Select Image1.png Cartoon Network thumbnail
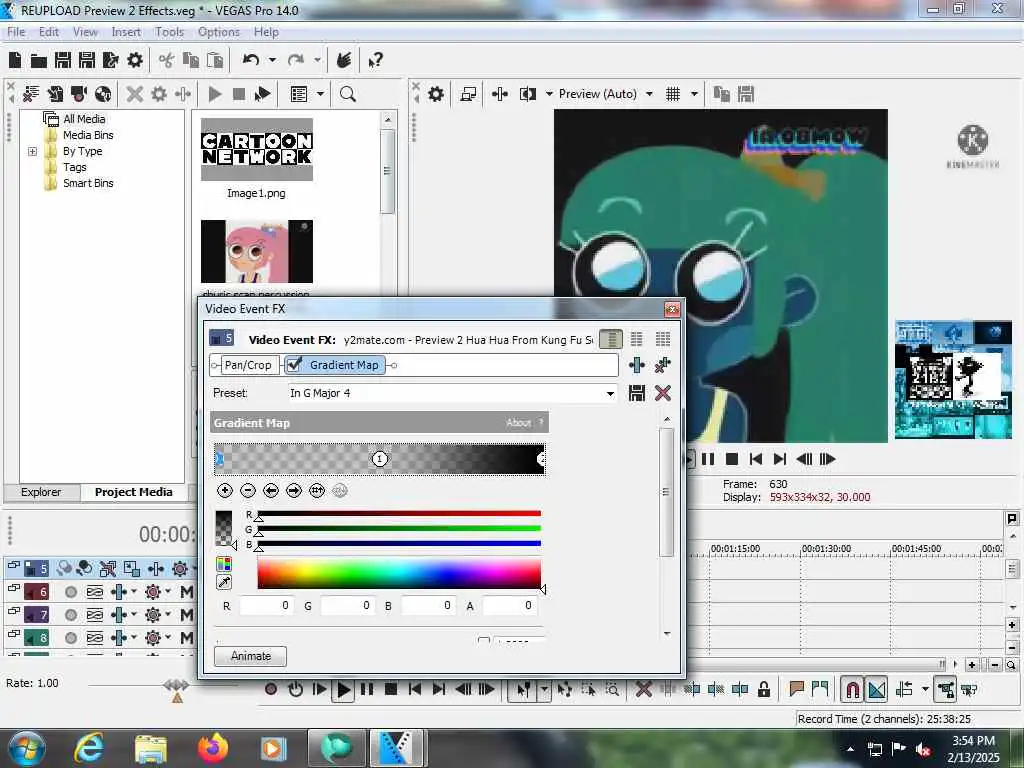The width and height of the screenshot is (1024, 768). [257, 150]
